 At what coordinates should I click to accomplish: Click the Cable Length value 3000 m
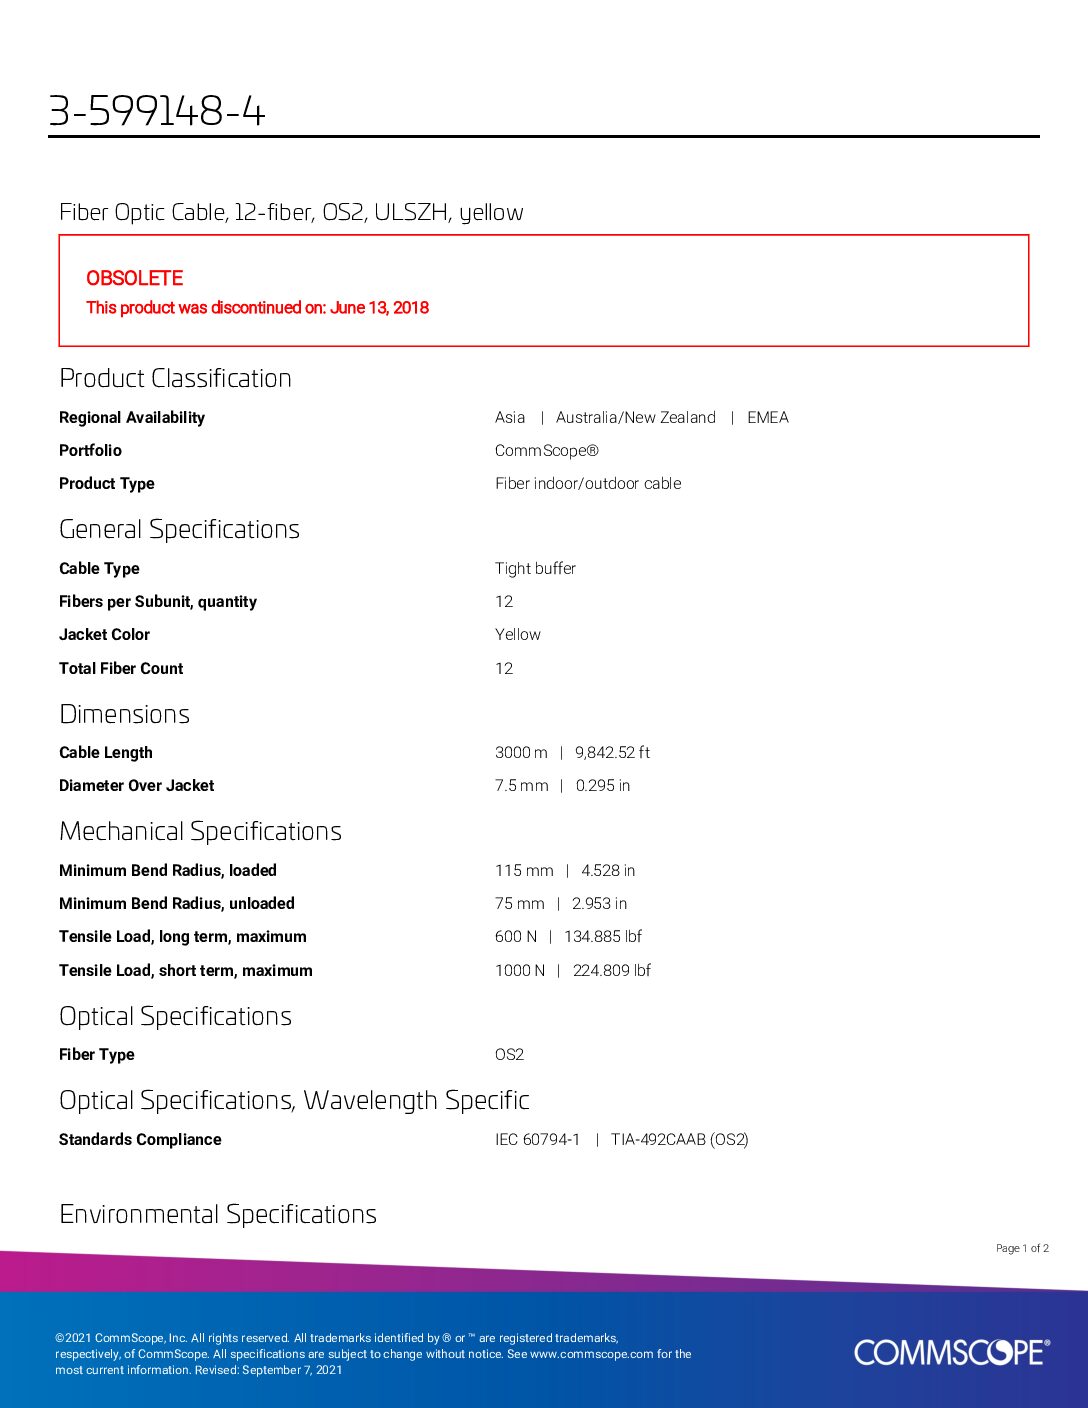(521, 753)
